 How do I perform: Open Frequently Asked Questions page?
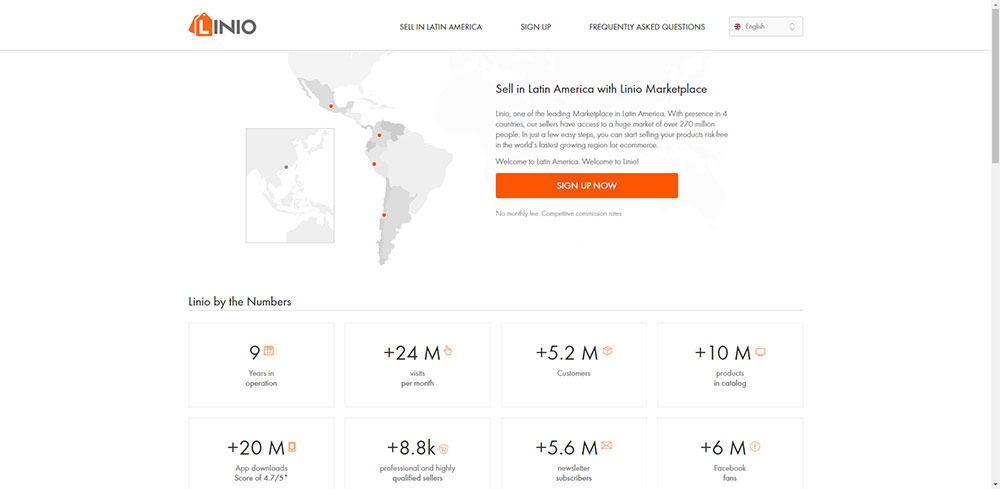point(647,27)
